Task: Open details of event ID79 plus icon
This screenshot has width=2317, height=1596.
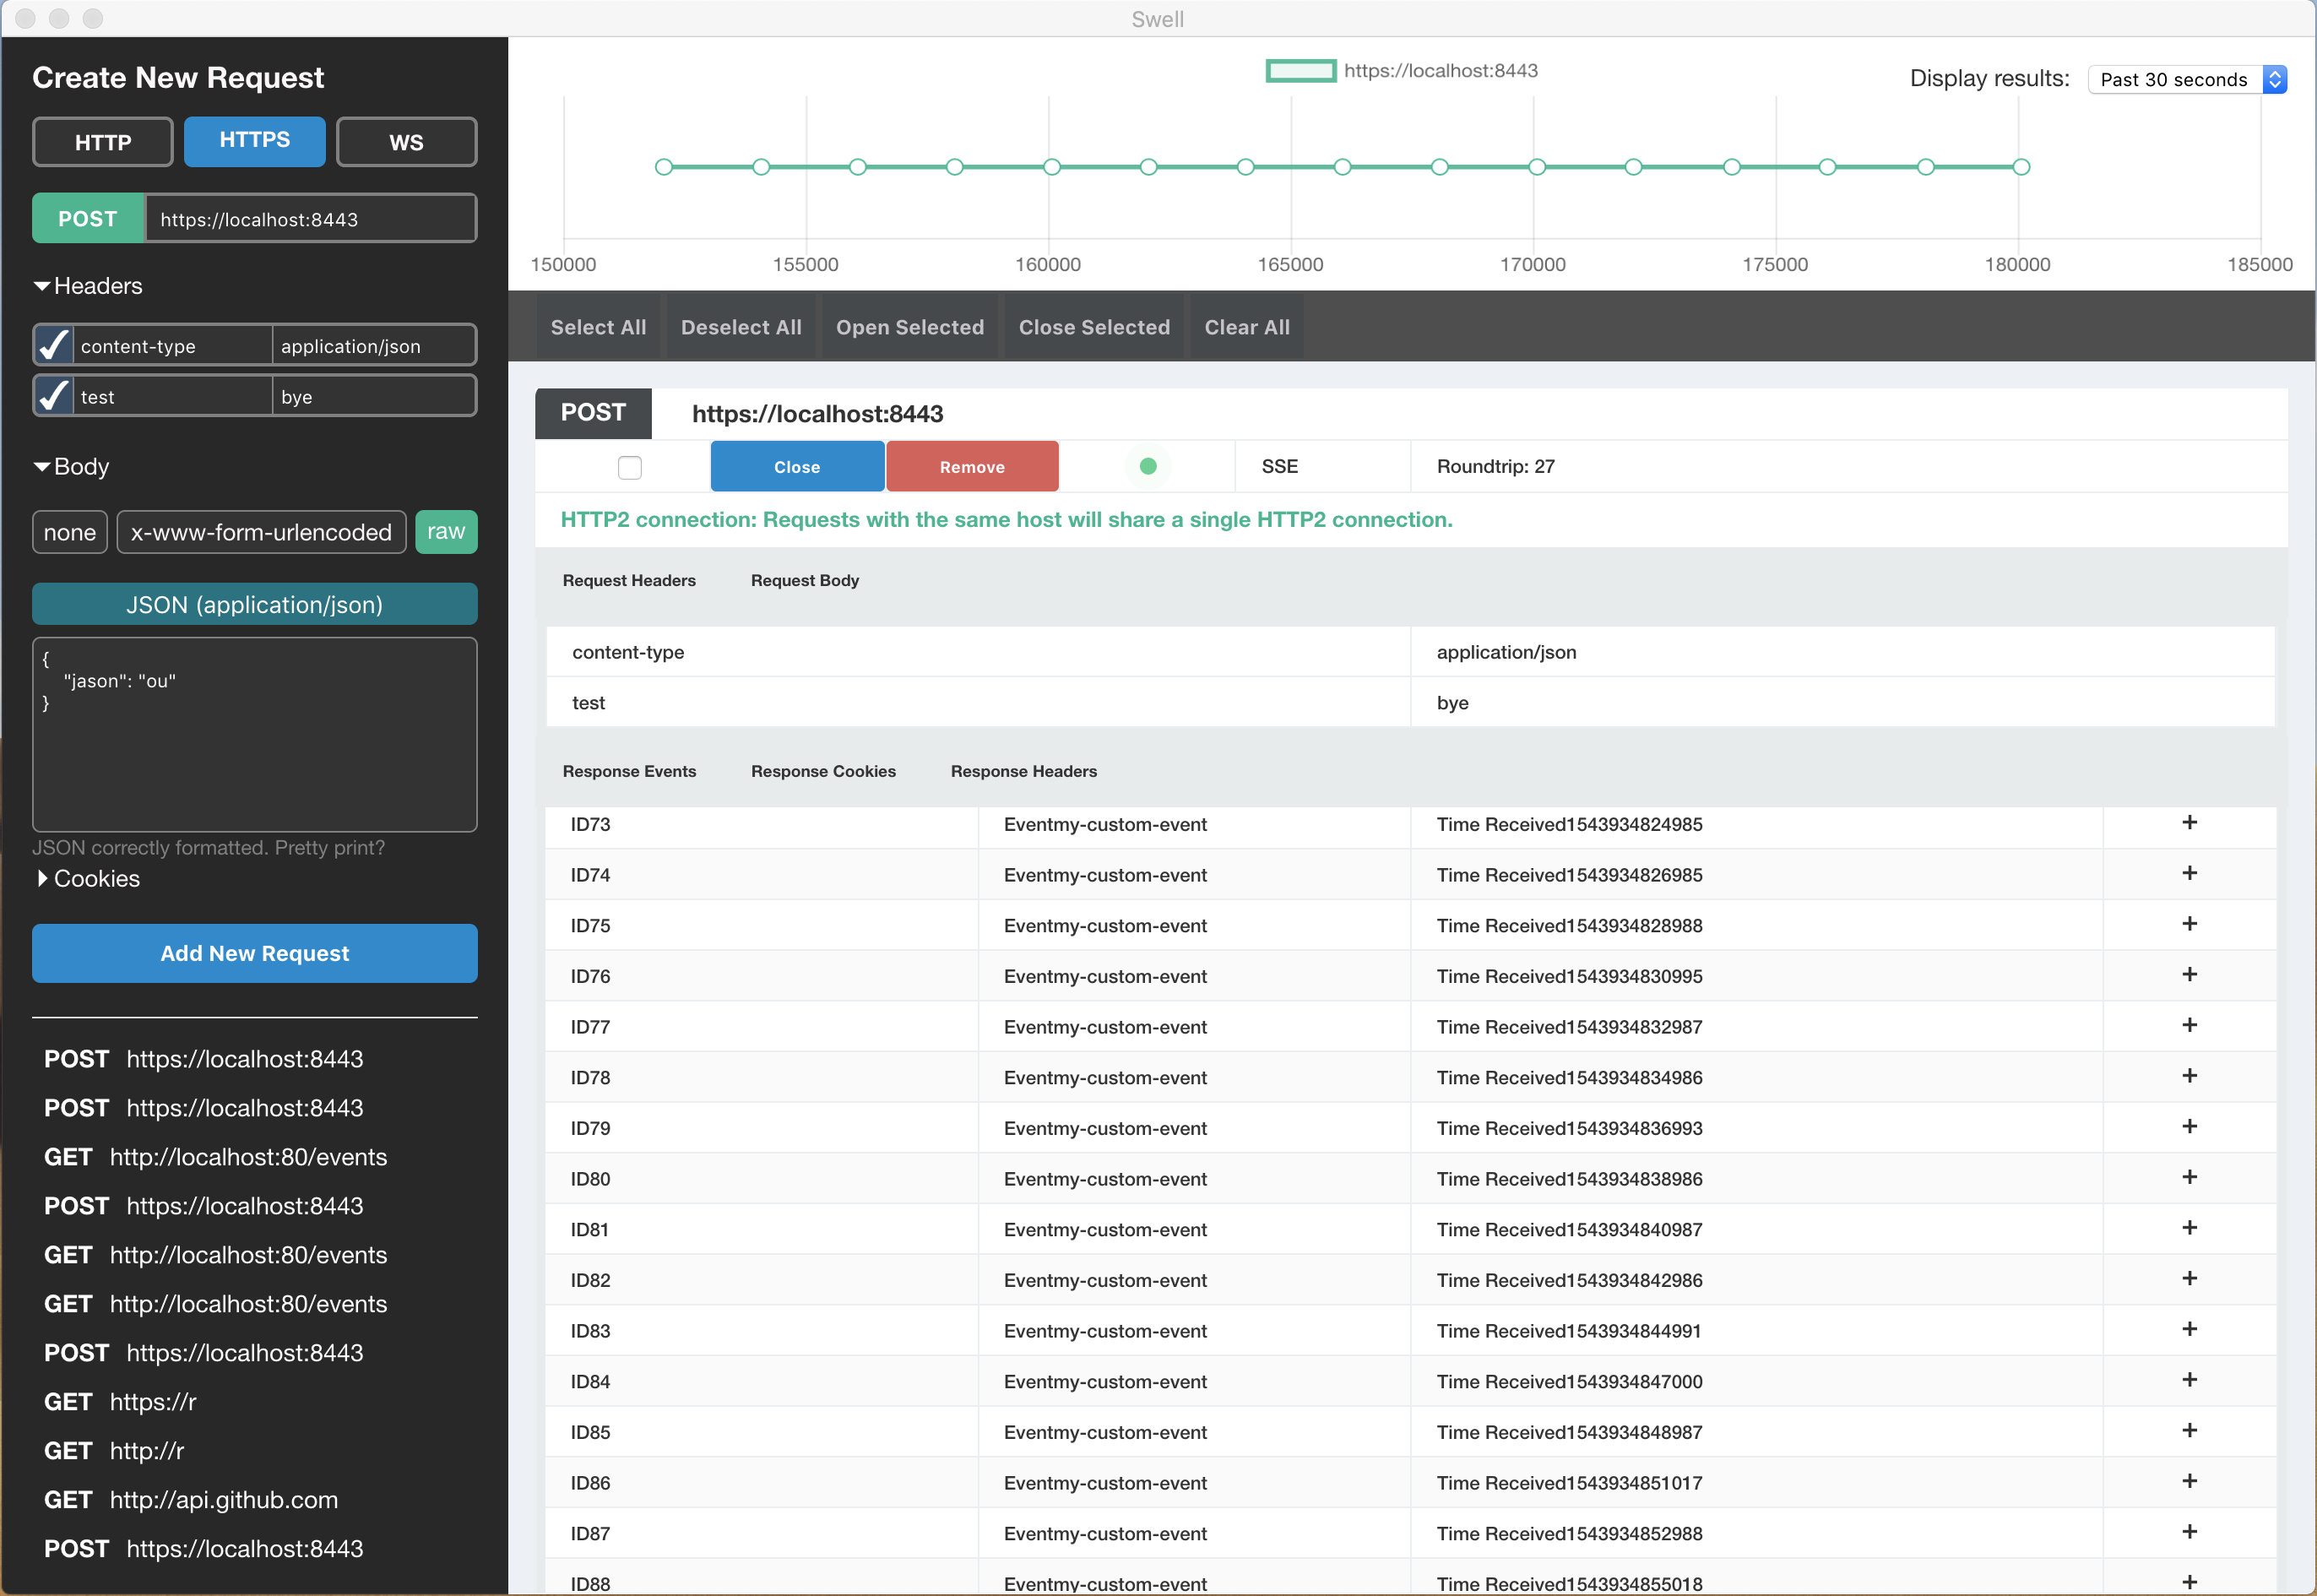Action: 2189,1126
